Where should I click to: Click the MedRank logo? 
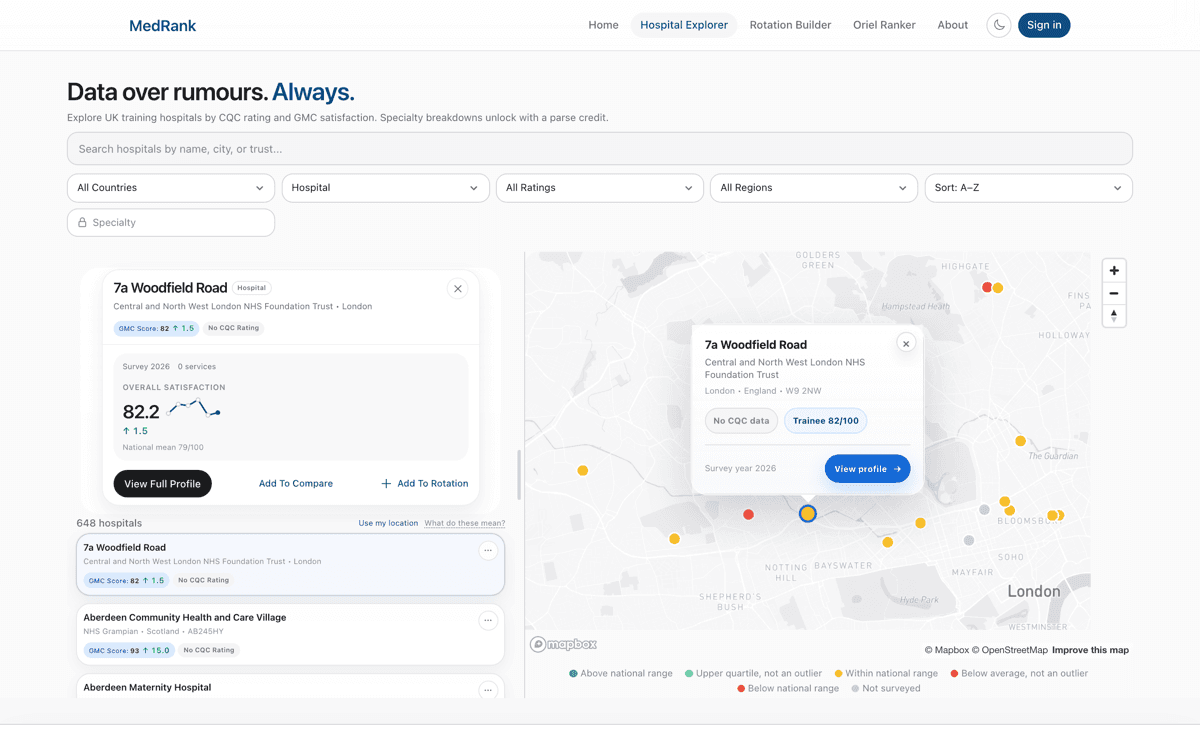click(163, 25)
